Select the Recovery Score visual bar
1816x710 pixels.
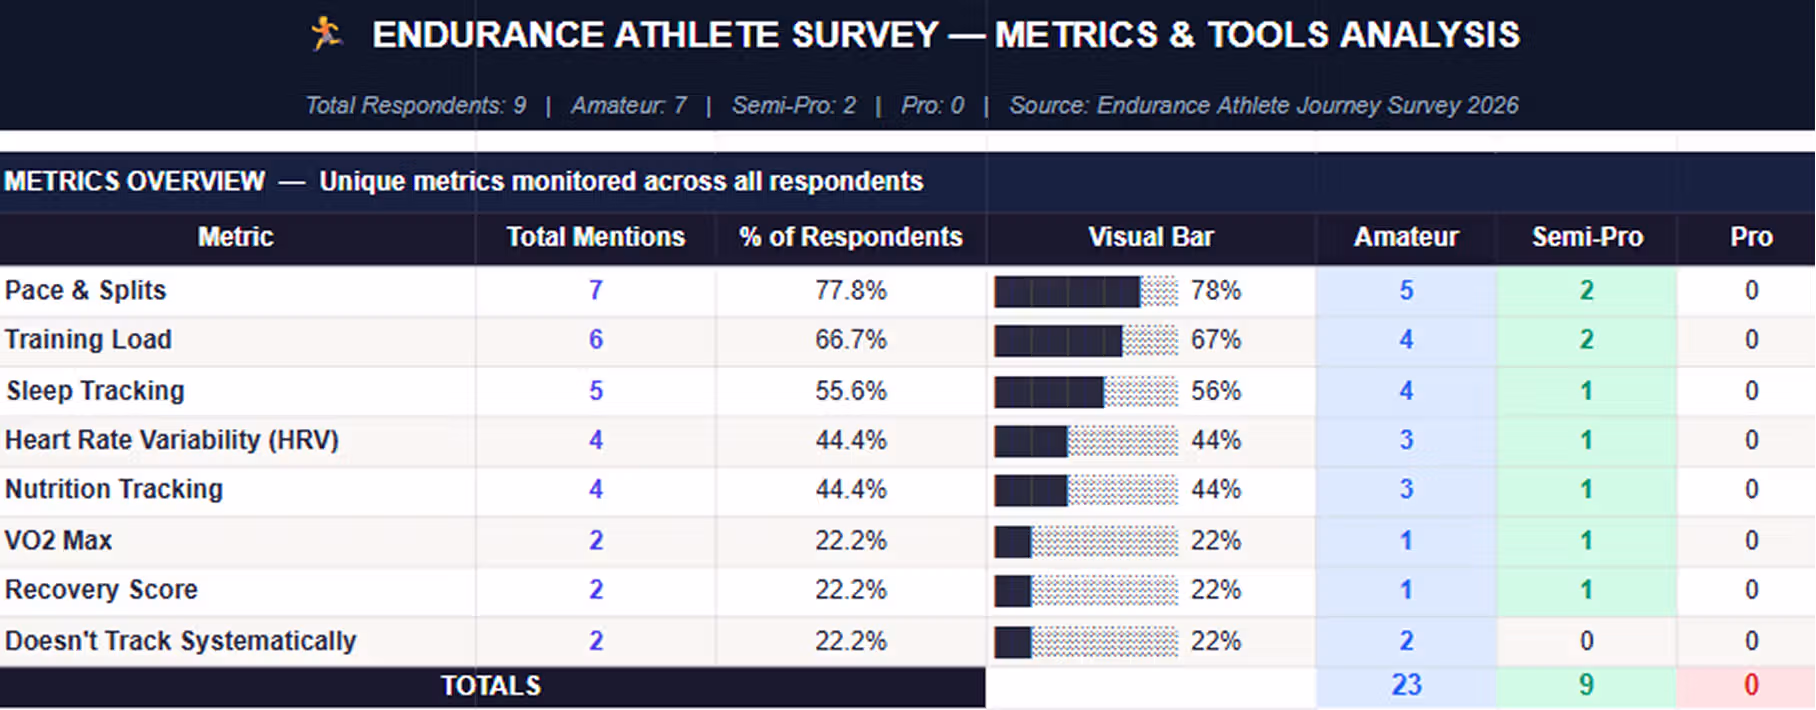point(1086,590)
